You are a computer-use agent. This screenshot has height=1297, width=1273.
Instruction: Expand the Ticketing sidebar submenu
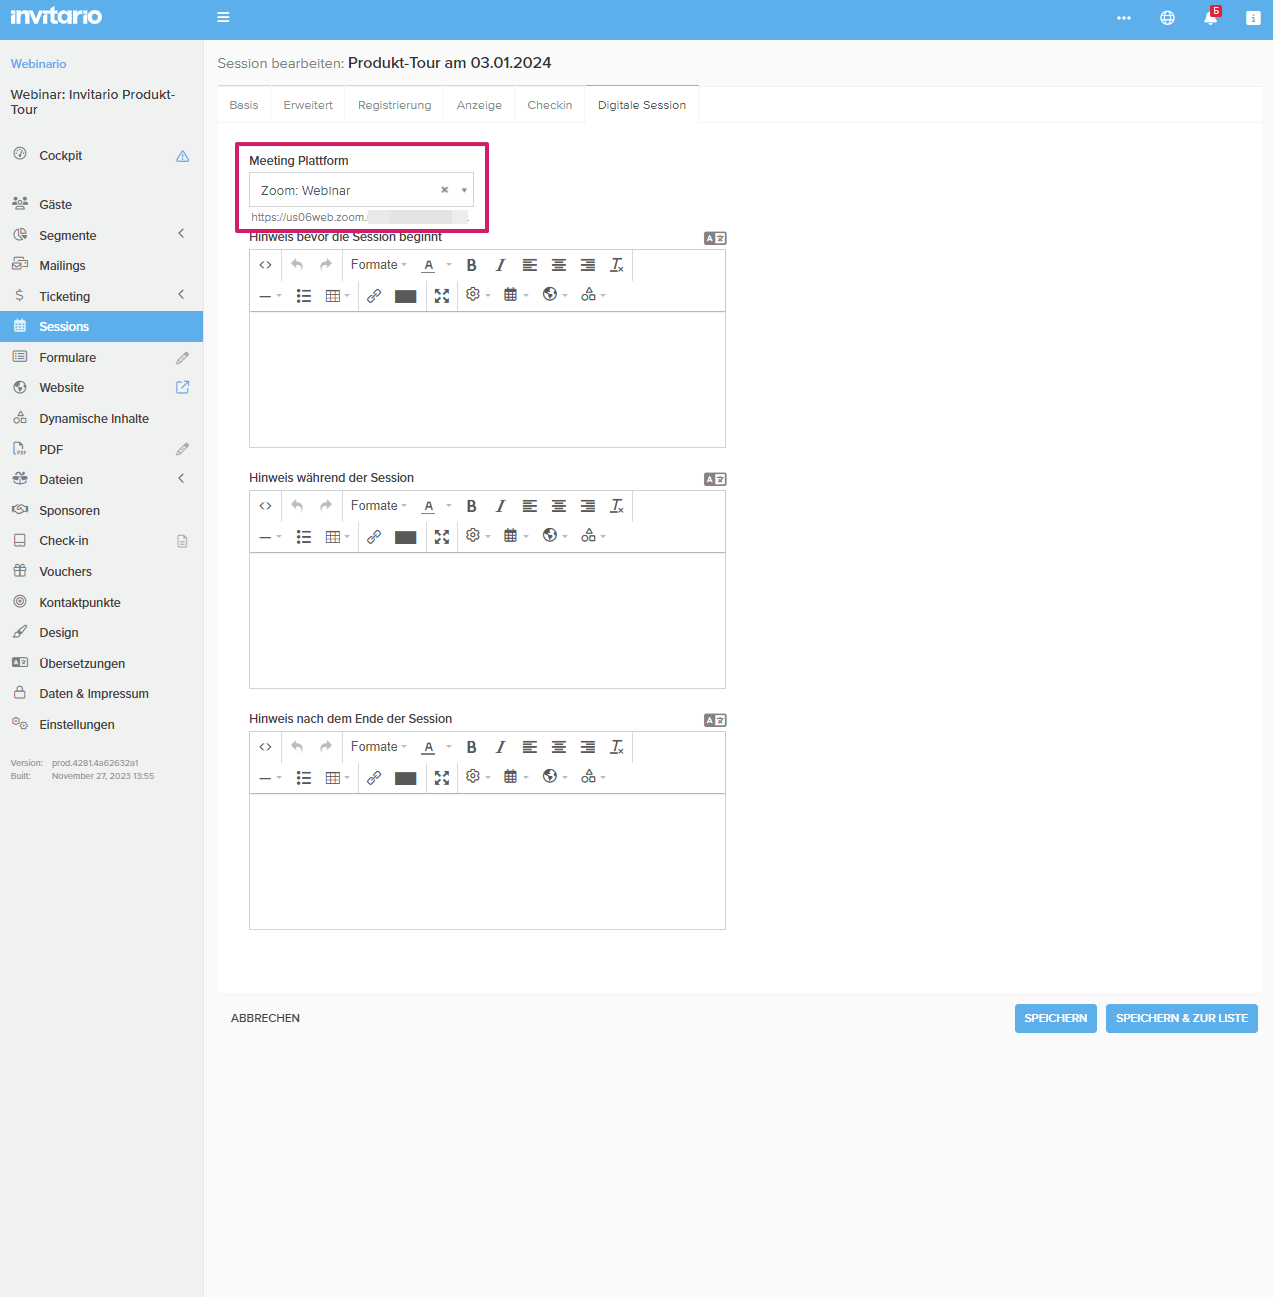181,295
